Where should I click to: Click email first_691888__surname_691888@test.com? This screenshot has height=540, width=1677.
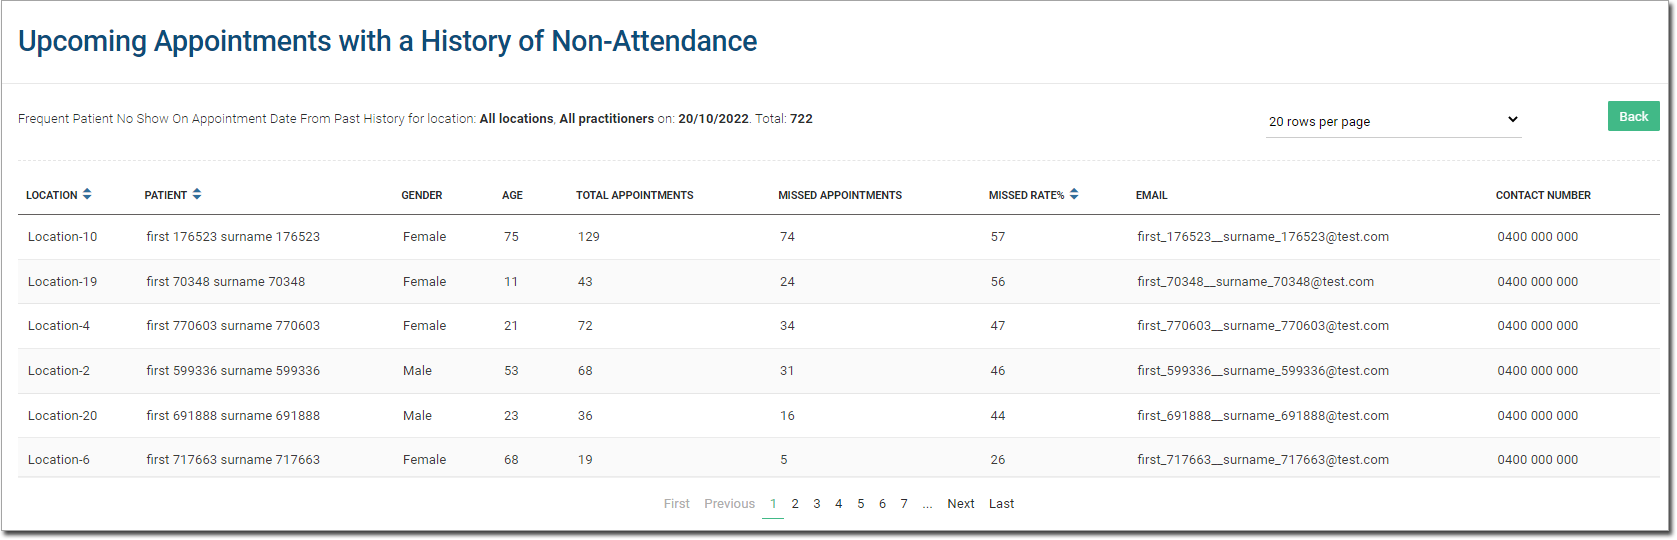(1262, 416)
